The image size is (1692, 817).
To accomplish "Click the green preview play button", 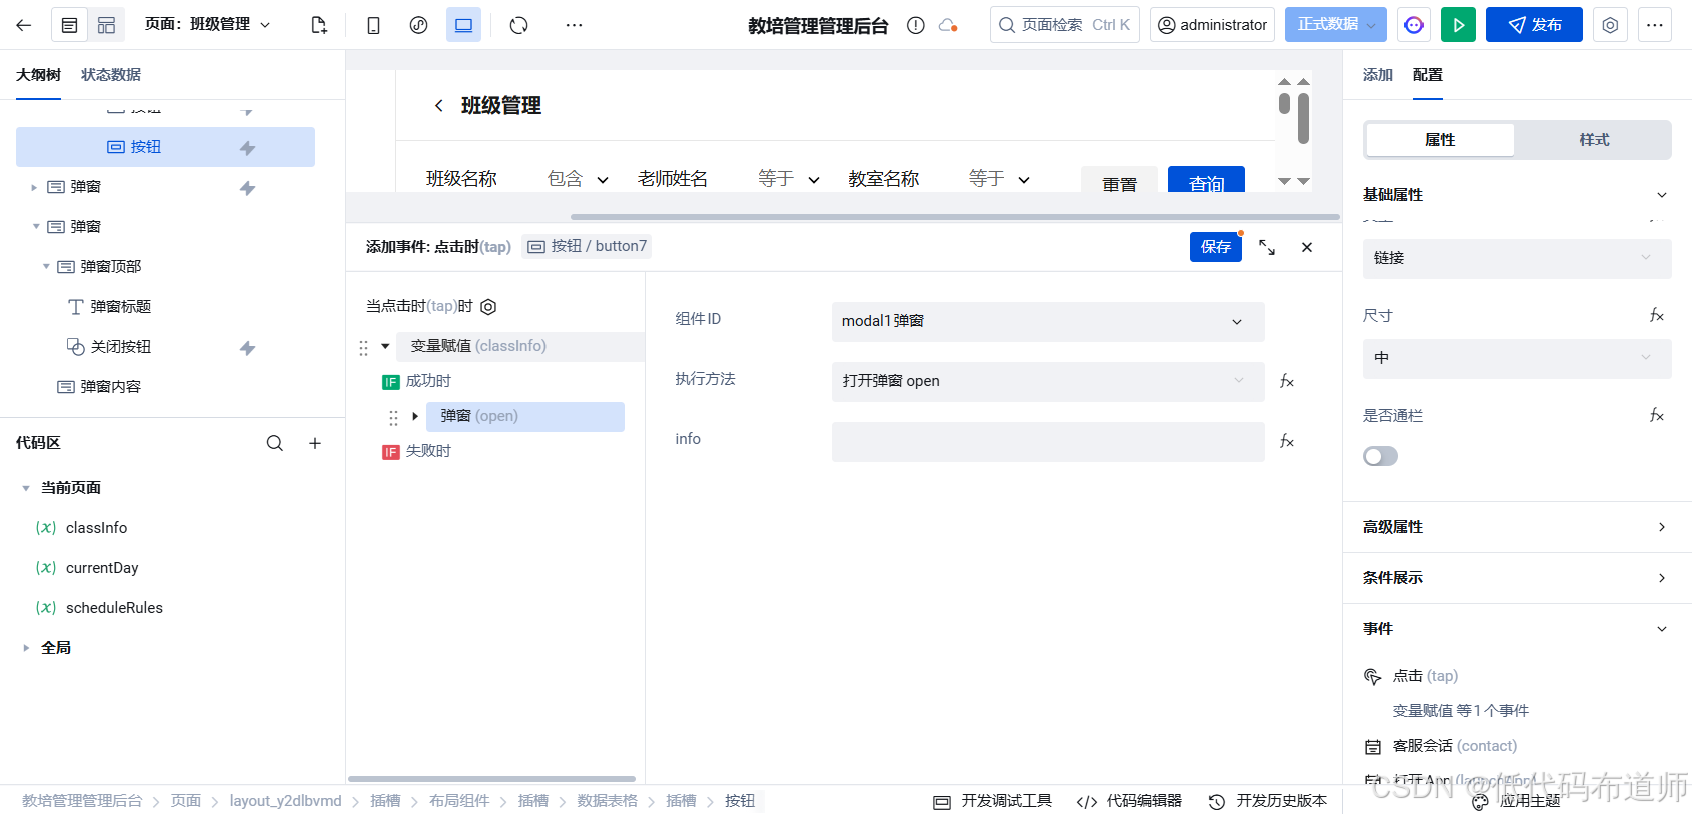I will 1458,25.
